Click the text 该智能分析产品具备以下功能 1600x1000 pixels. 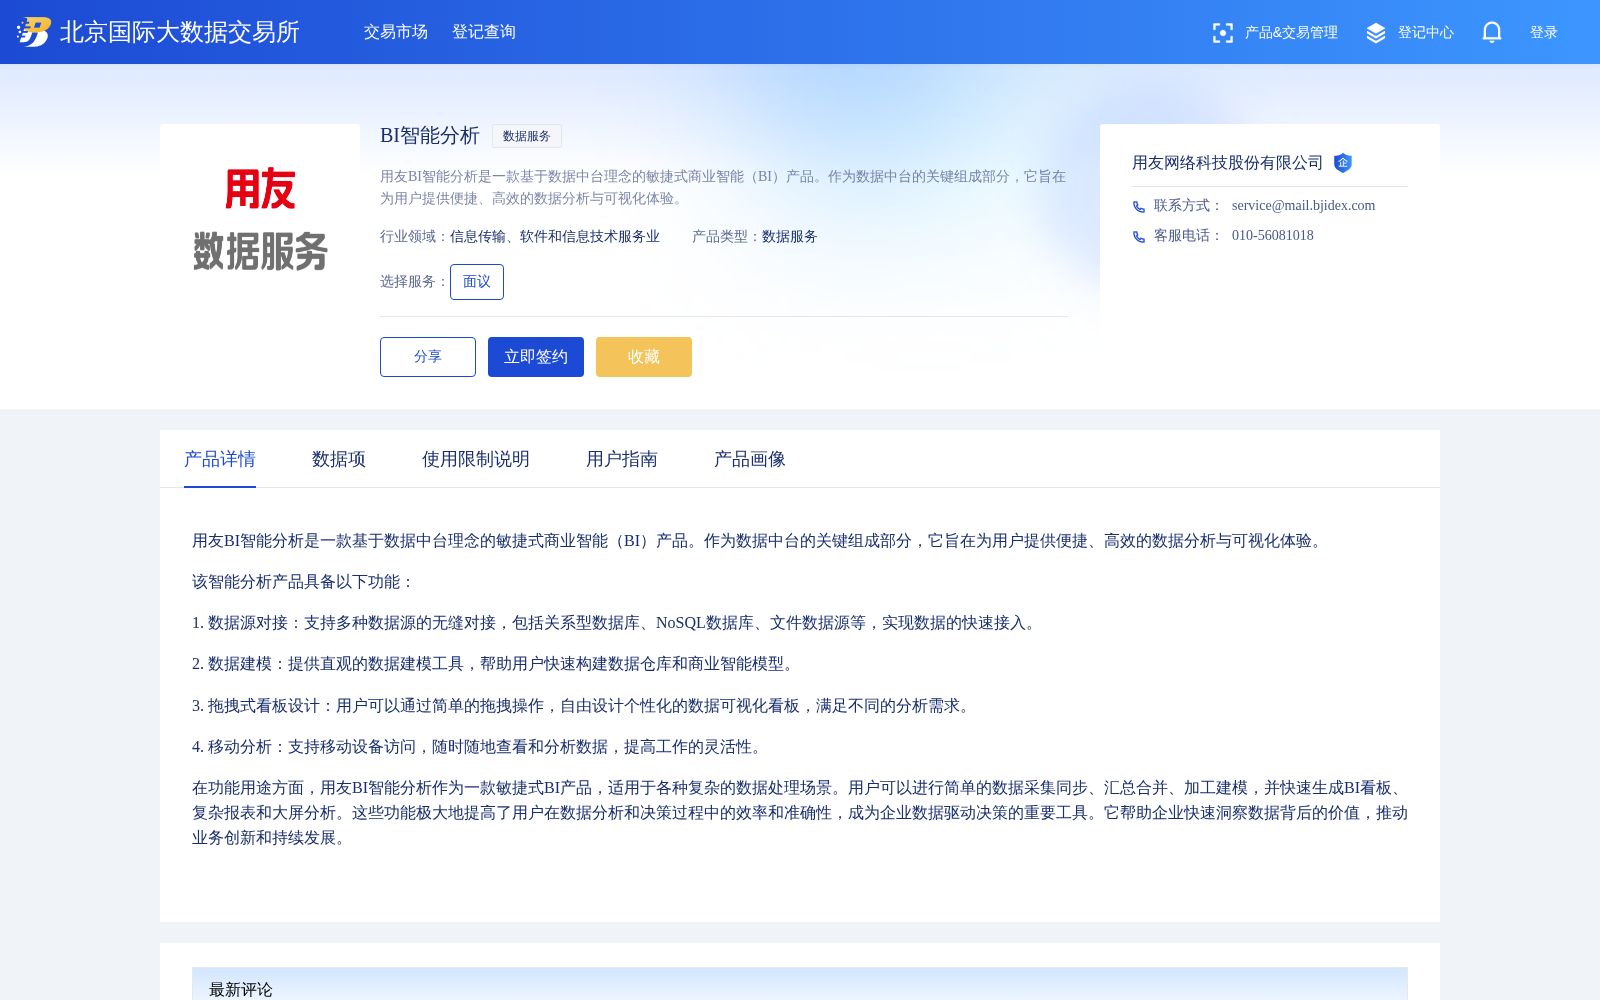pos(304,582)
